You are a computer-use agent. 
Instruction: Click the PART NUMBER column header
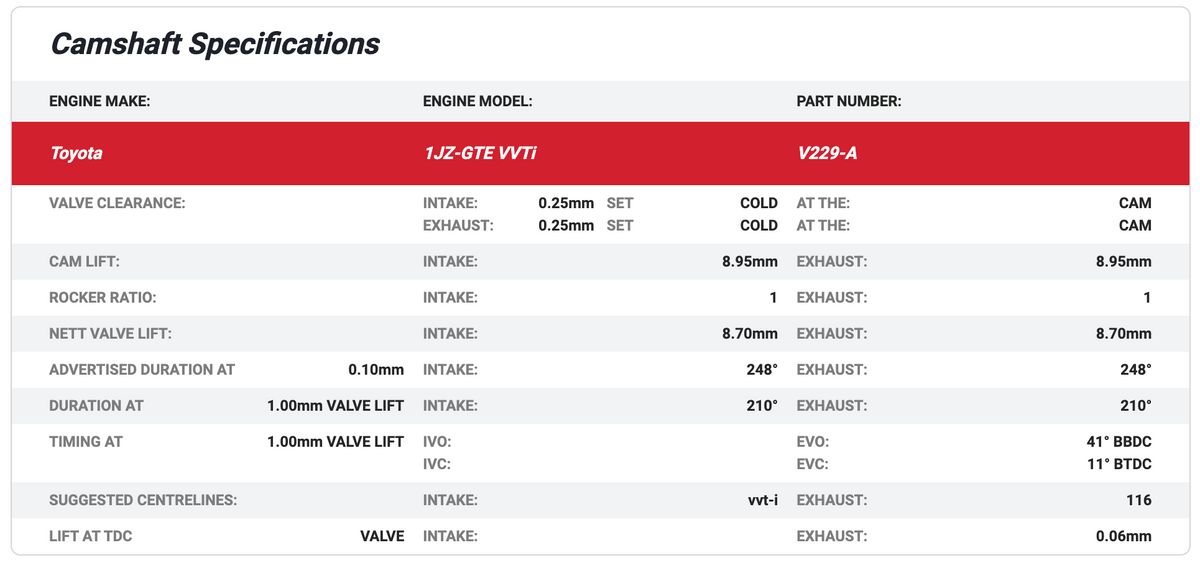click(x=848, y=101)
